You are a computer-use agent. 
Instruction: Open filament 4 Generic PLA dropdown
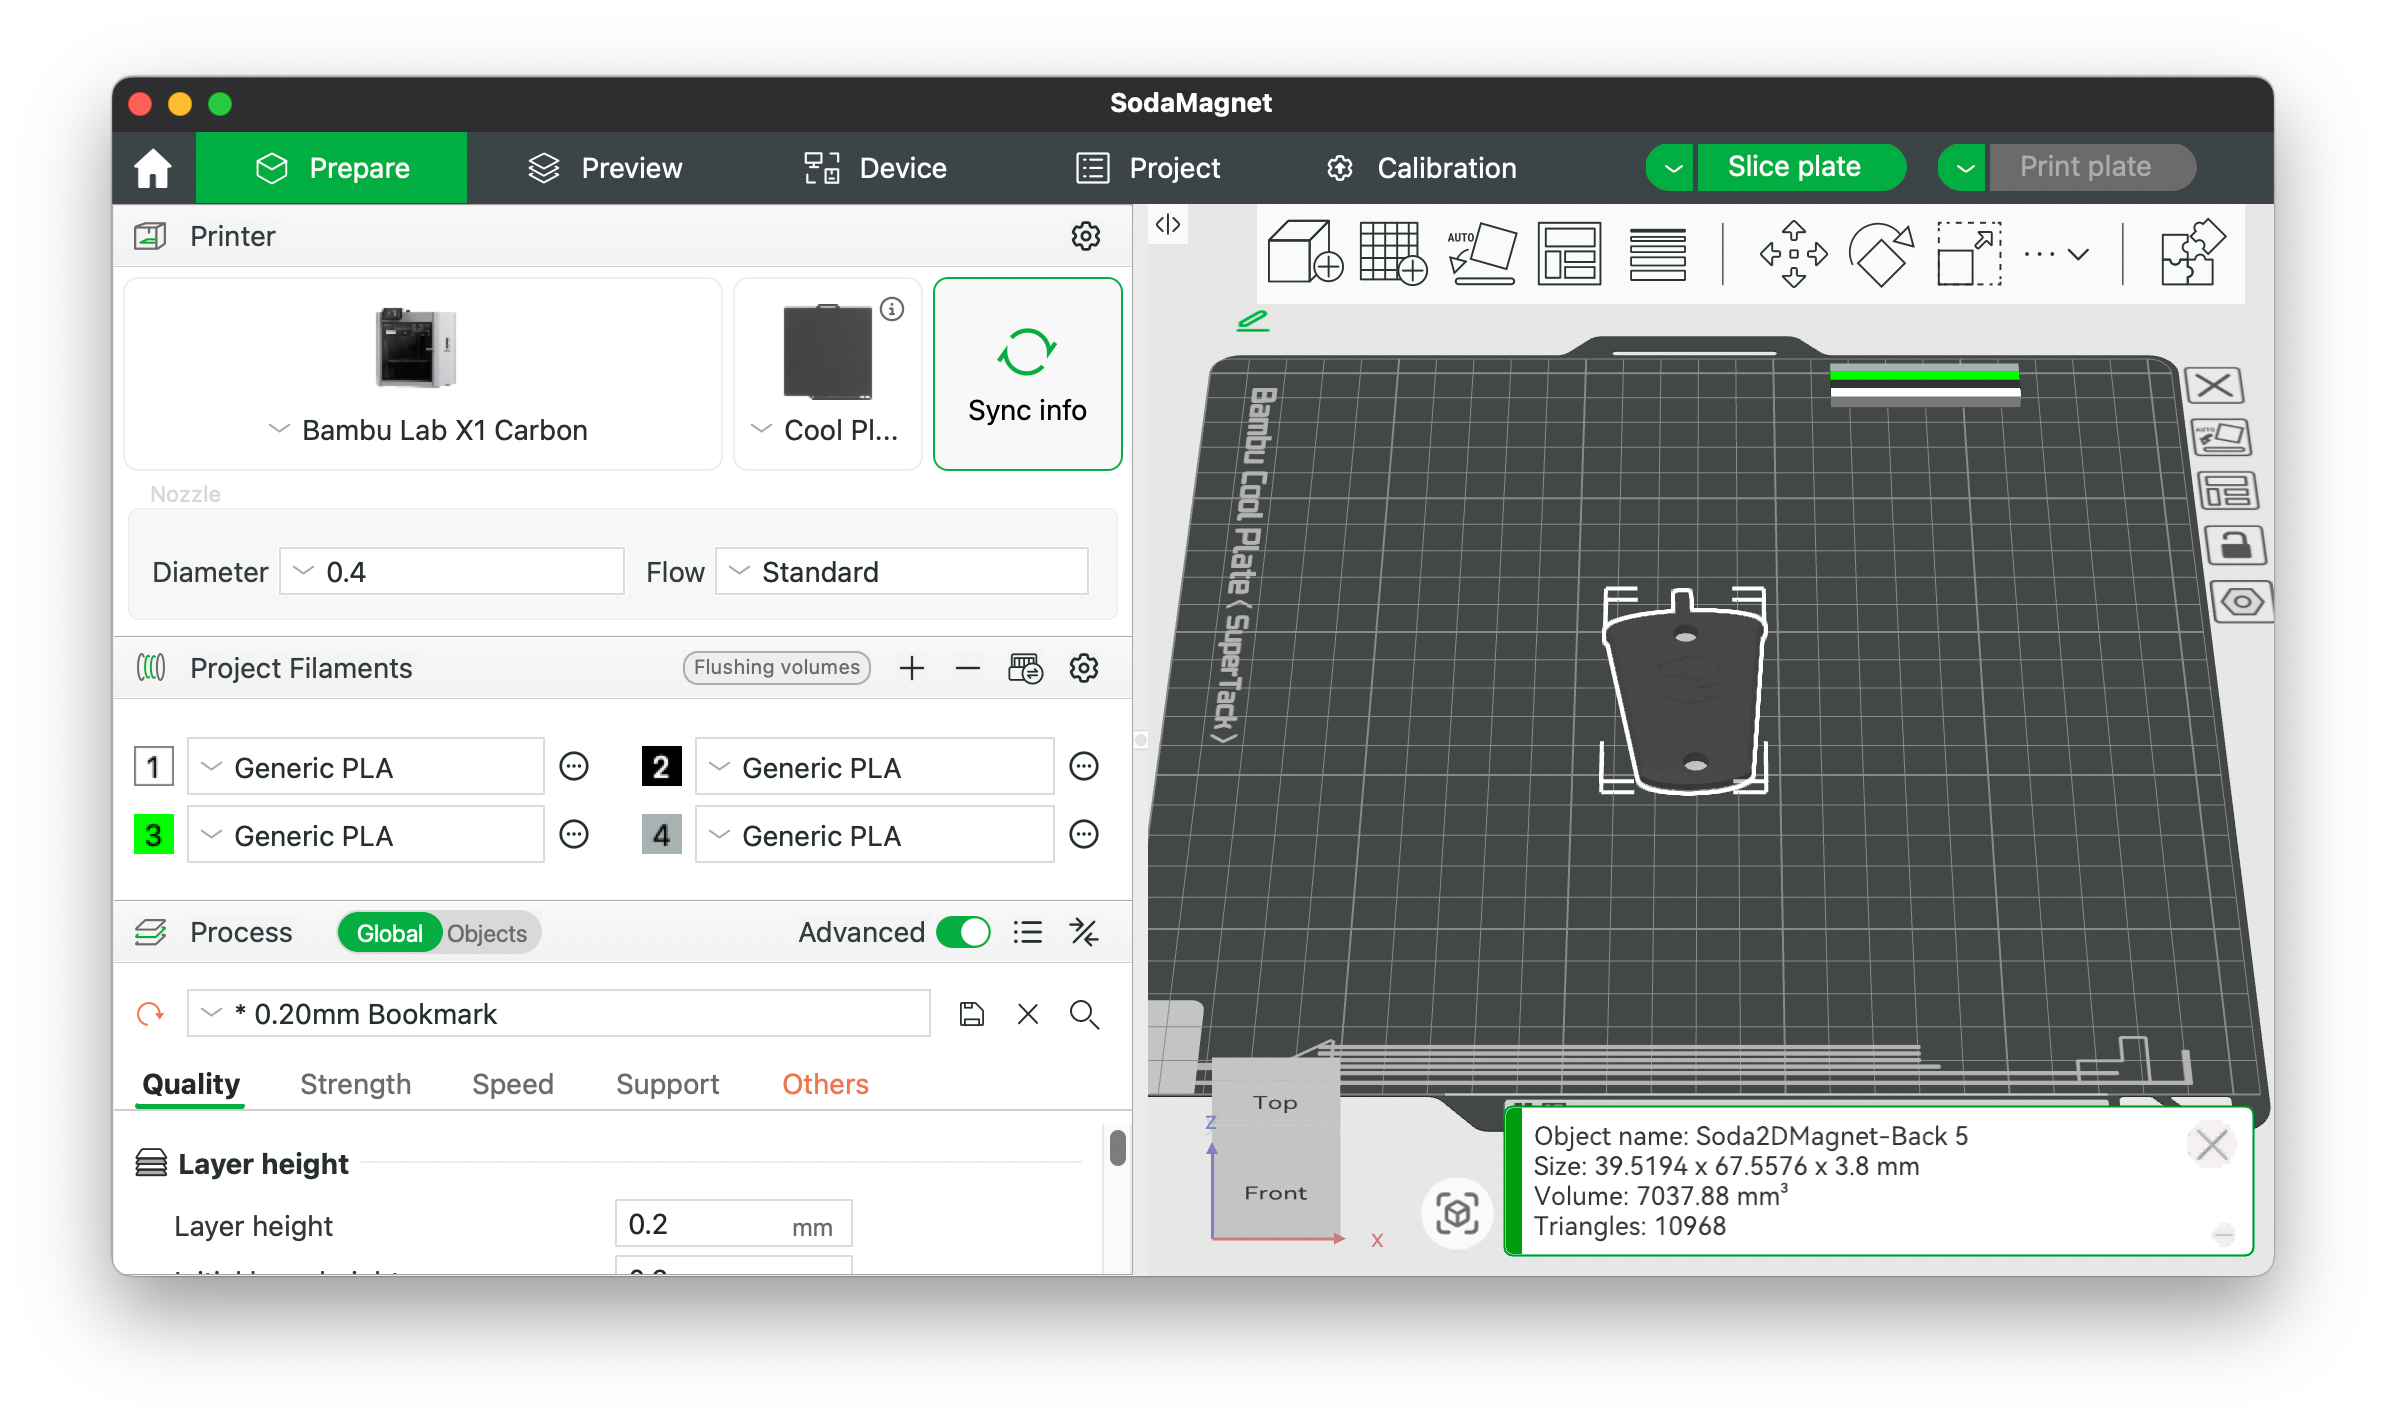(875, 835)
